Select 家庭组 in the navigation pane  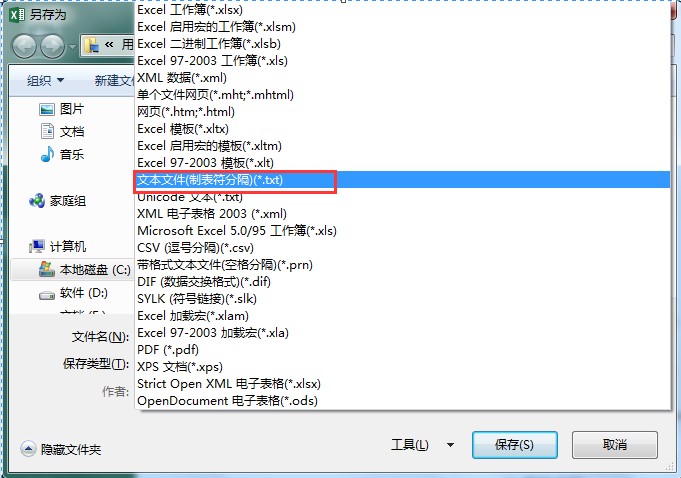coord(57,201)
